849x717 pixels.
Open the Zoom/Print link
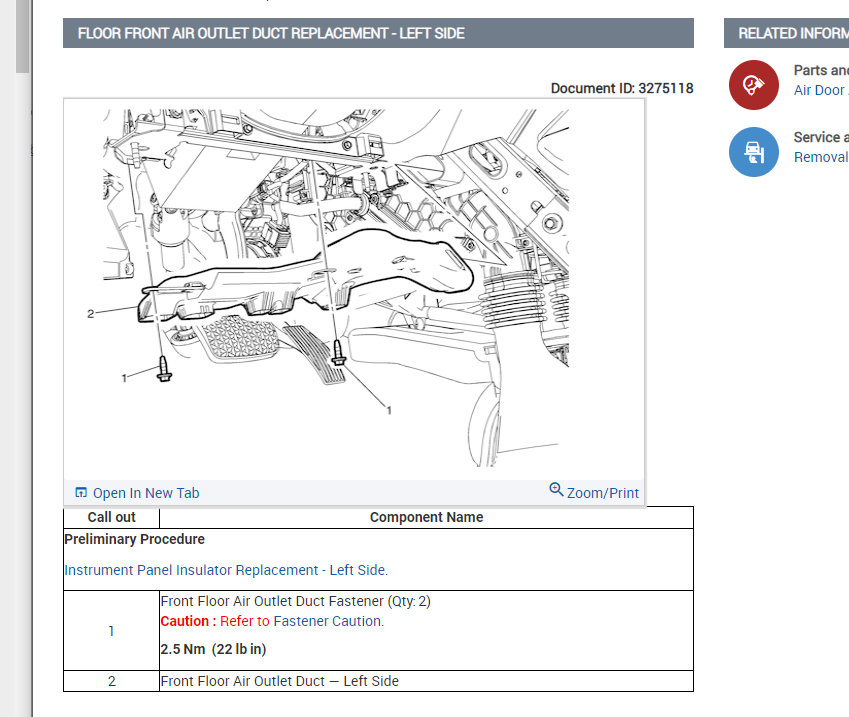pyautogui.click(x=603, y=493)
